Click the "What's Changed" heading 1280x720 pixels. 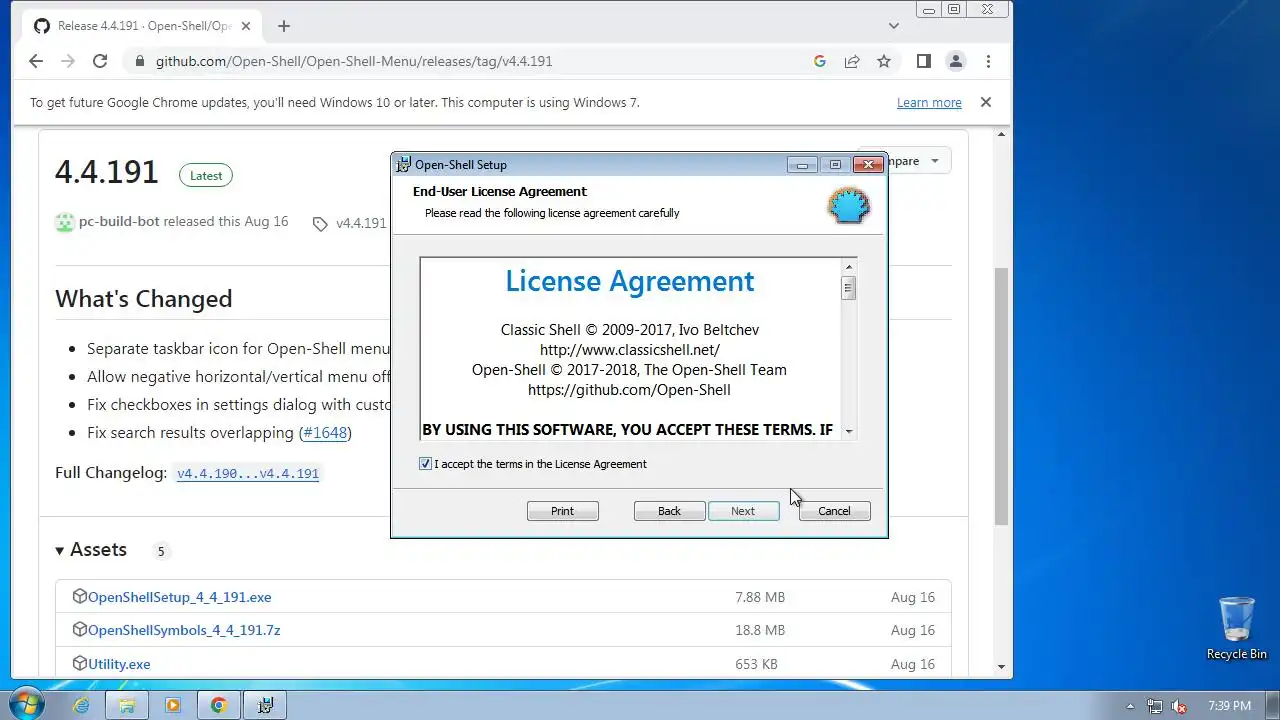[x=144, y=299]
